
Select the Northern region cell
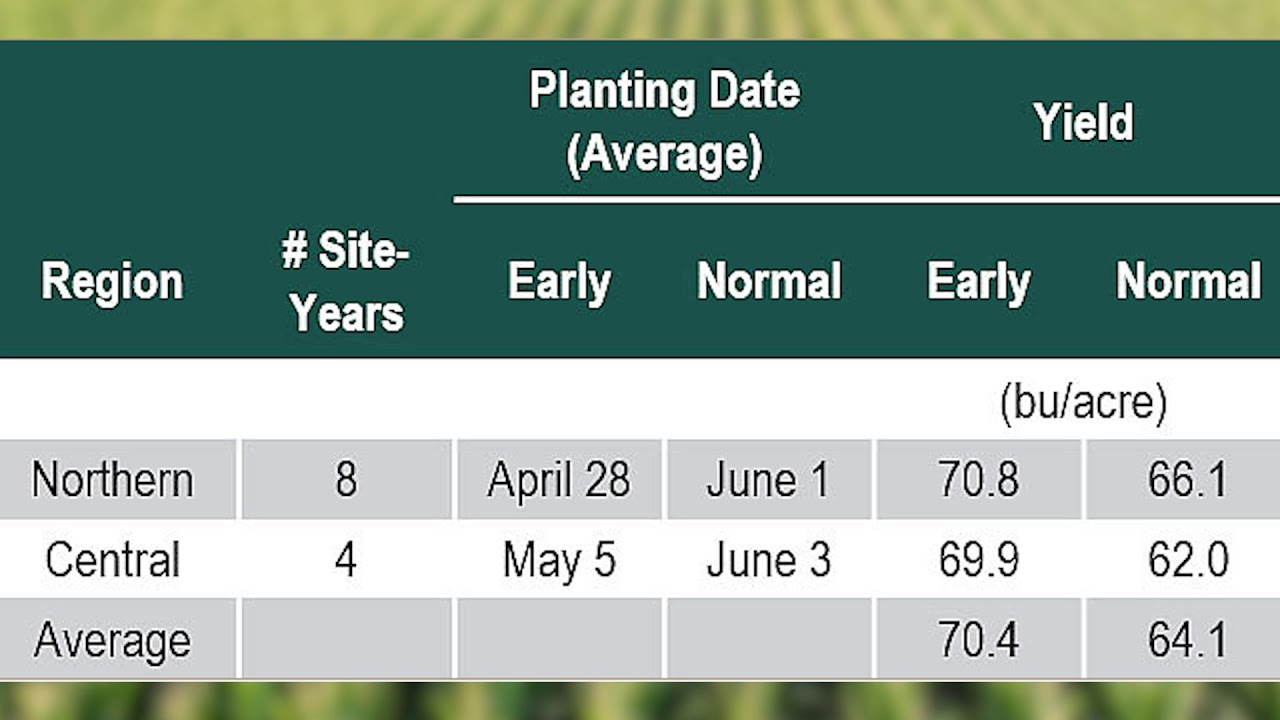112,480
